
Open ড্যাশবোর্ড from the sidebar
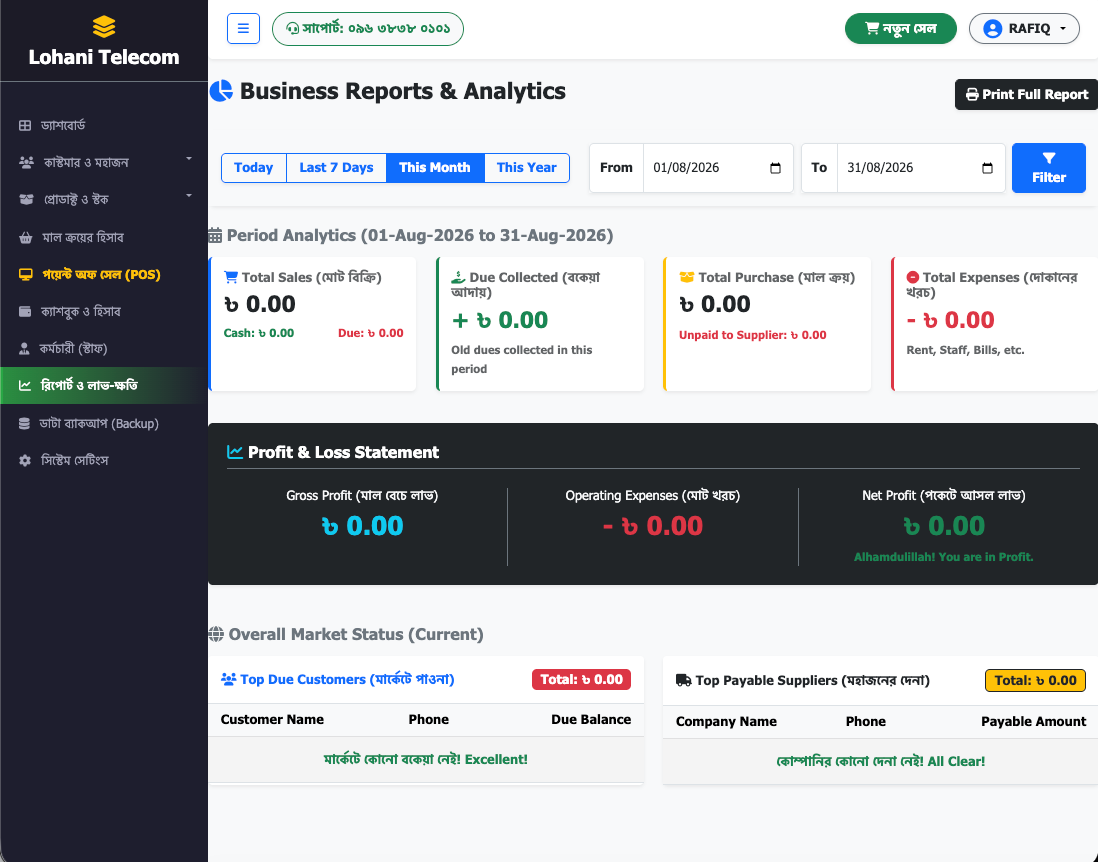(104, 125)
